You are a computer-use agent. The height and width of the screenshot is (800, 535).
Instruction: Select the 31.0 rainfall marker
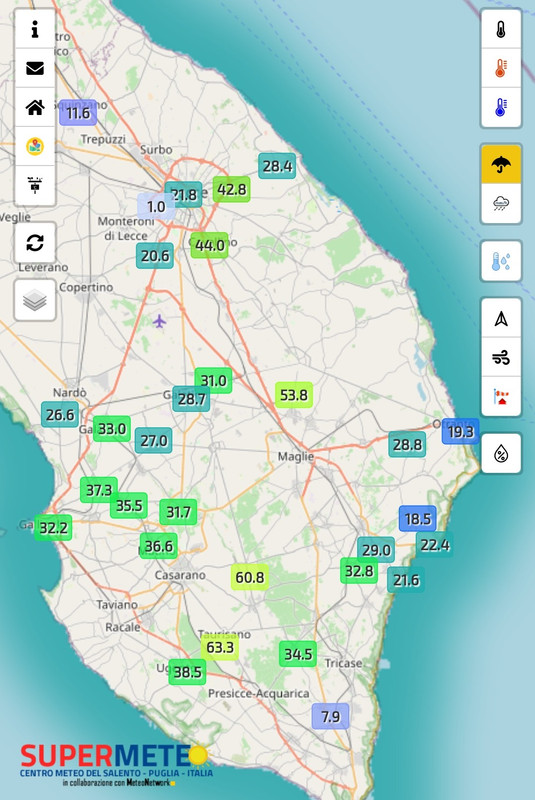[x=213, y=381]
